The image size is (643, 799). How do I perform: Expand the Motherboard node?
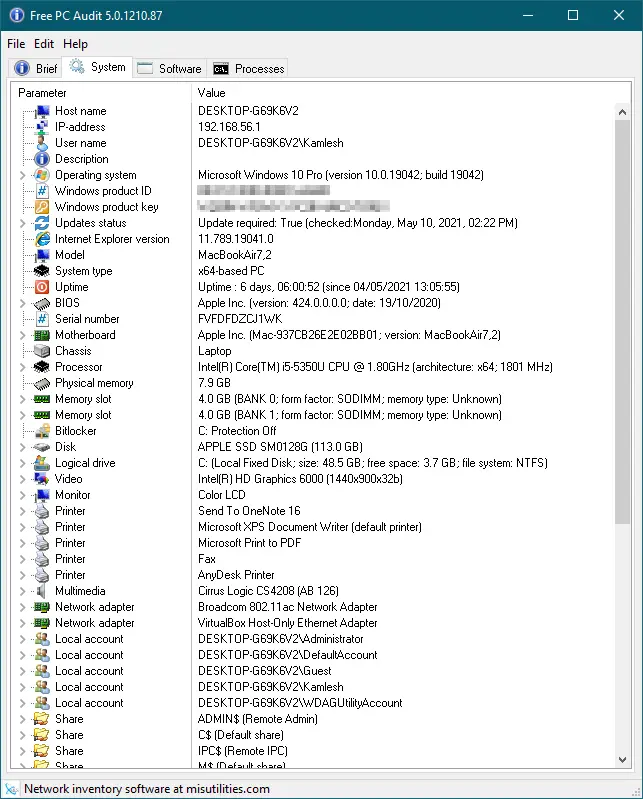click(22, 335)
